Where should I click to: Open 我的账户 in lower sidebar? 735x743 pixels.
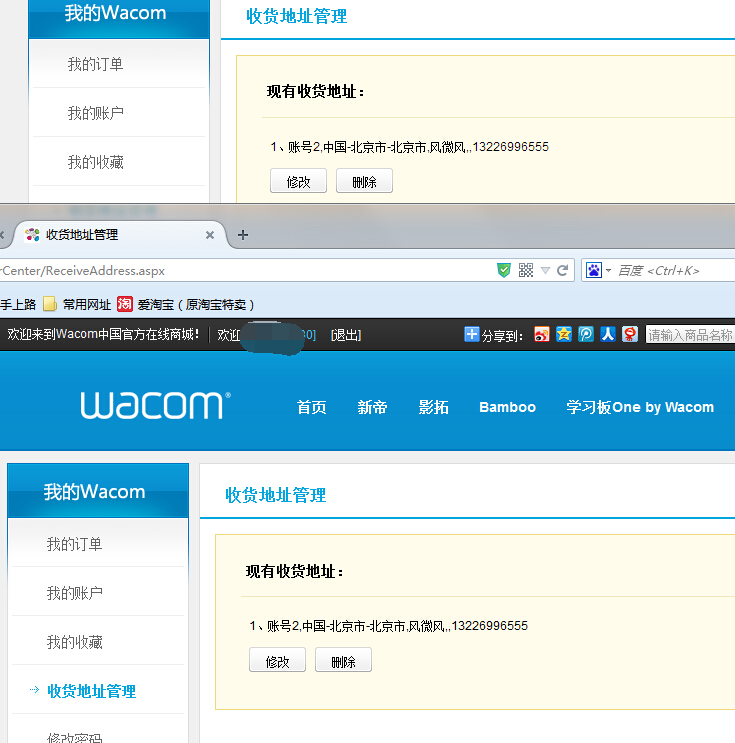coord(74,593)
